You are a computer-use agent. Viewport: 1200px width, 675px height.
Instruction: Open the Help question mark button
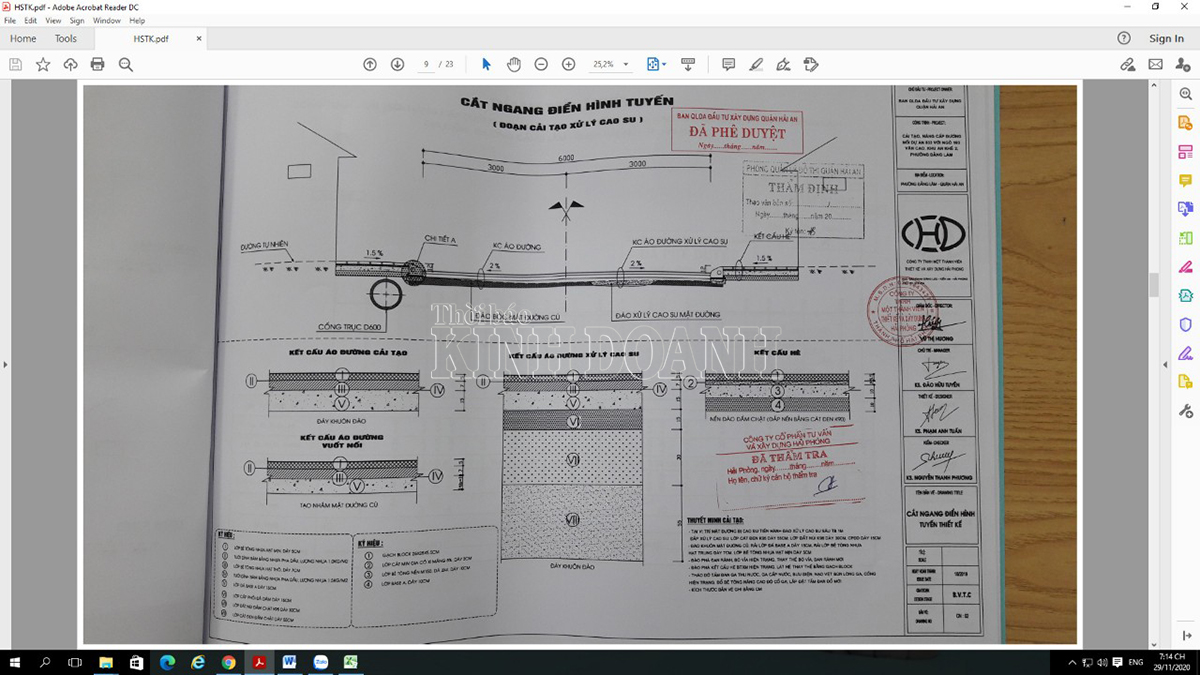tap(1123, 39)
